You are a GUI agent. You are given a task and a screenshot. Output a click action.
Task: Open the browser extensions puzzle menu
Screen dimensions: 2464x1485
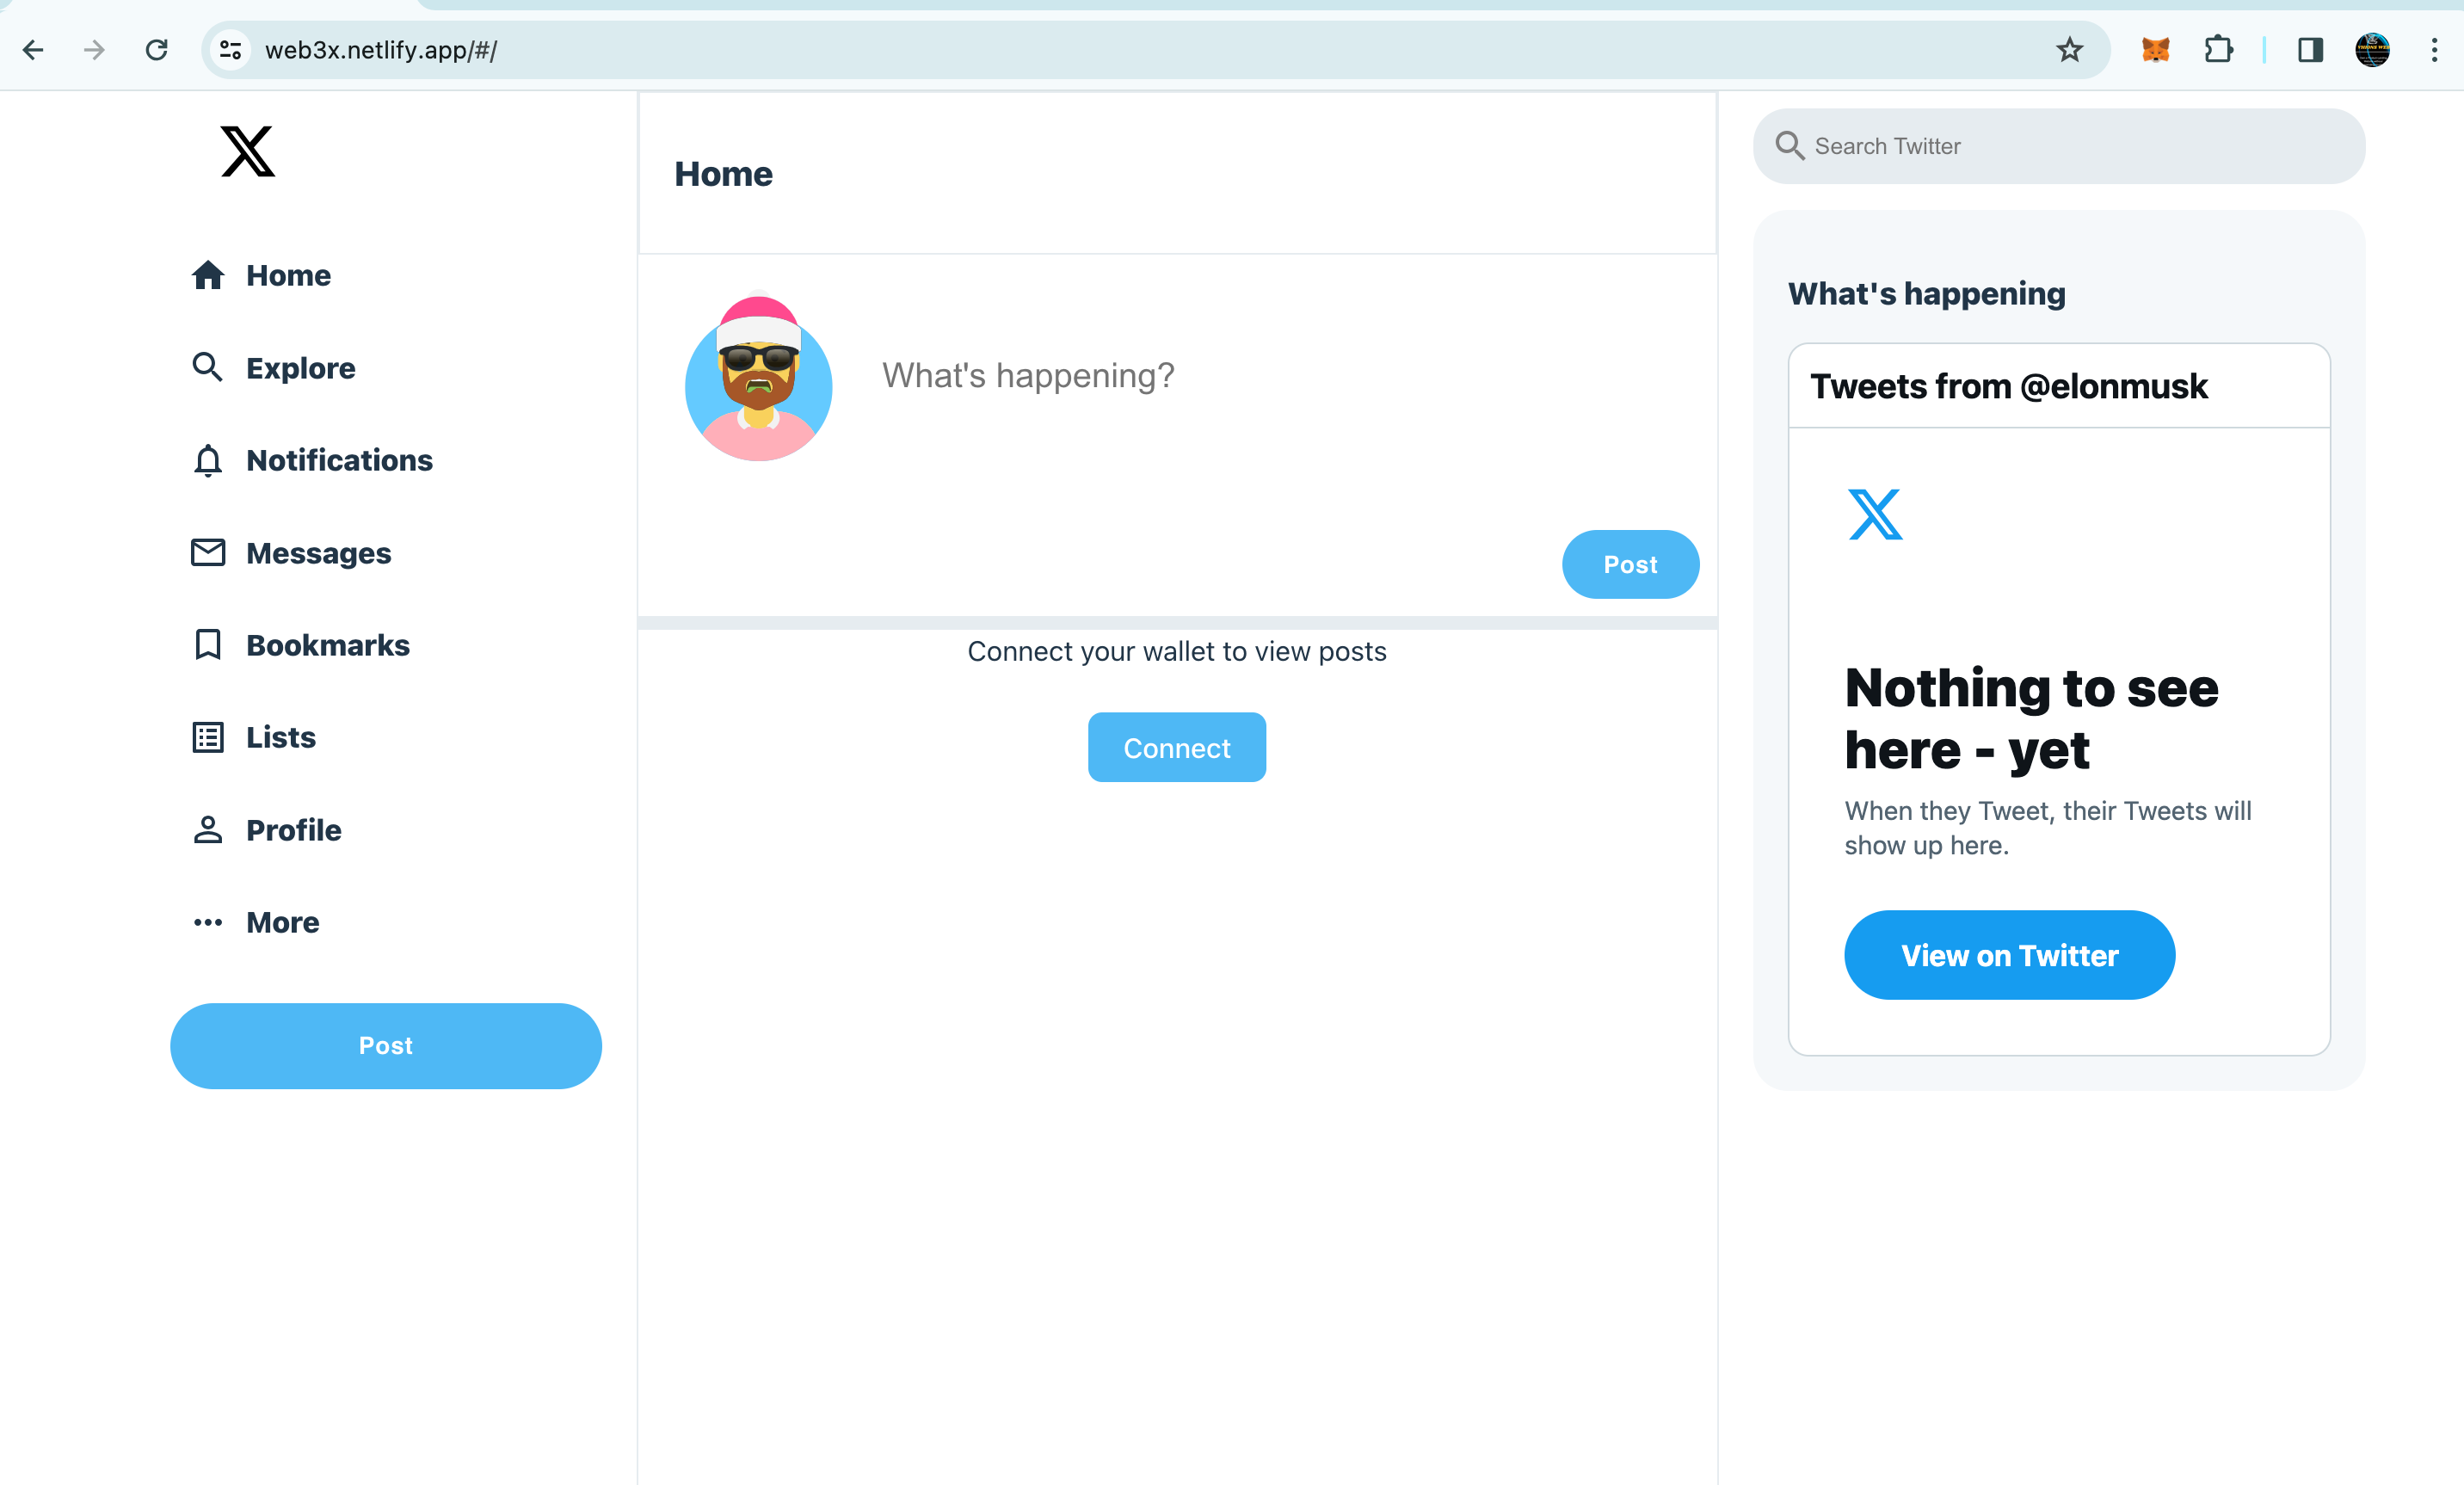click(x=2218, y=50)
